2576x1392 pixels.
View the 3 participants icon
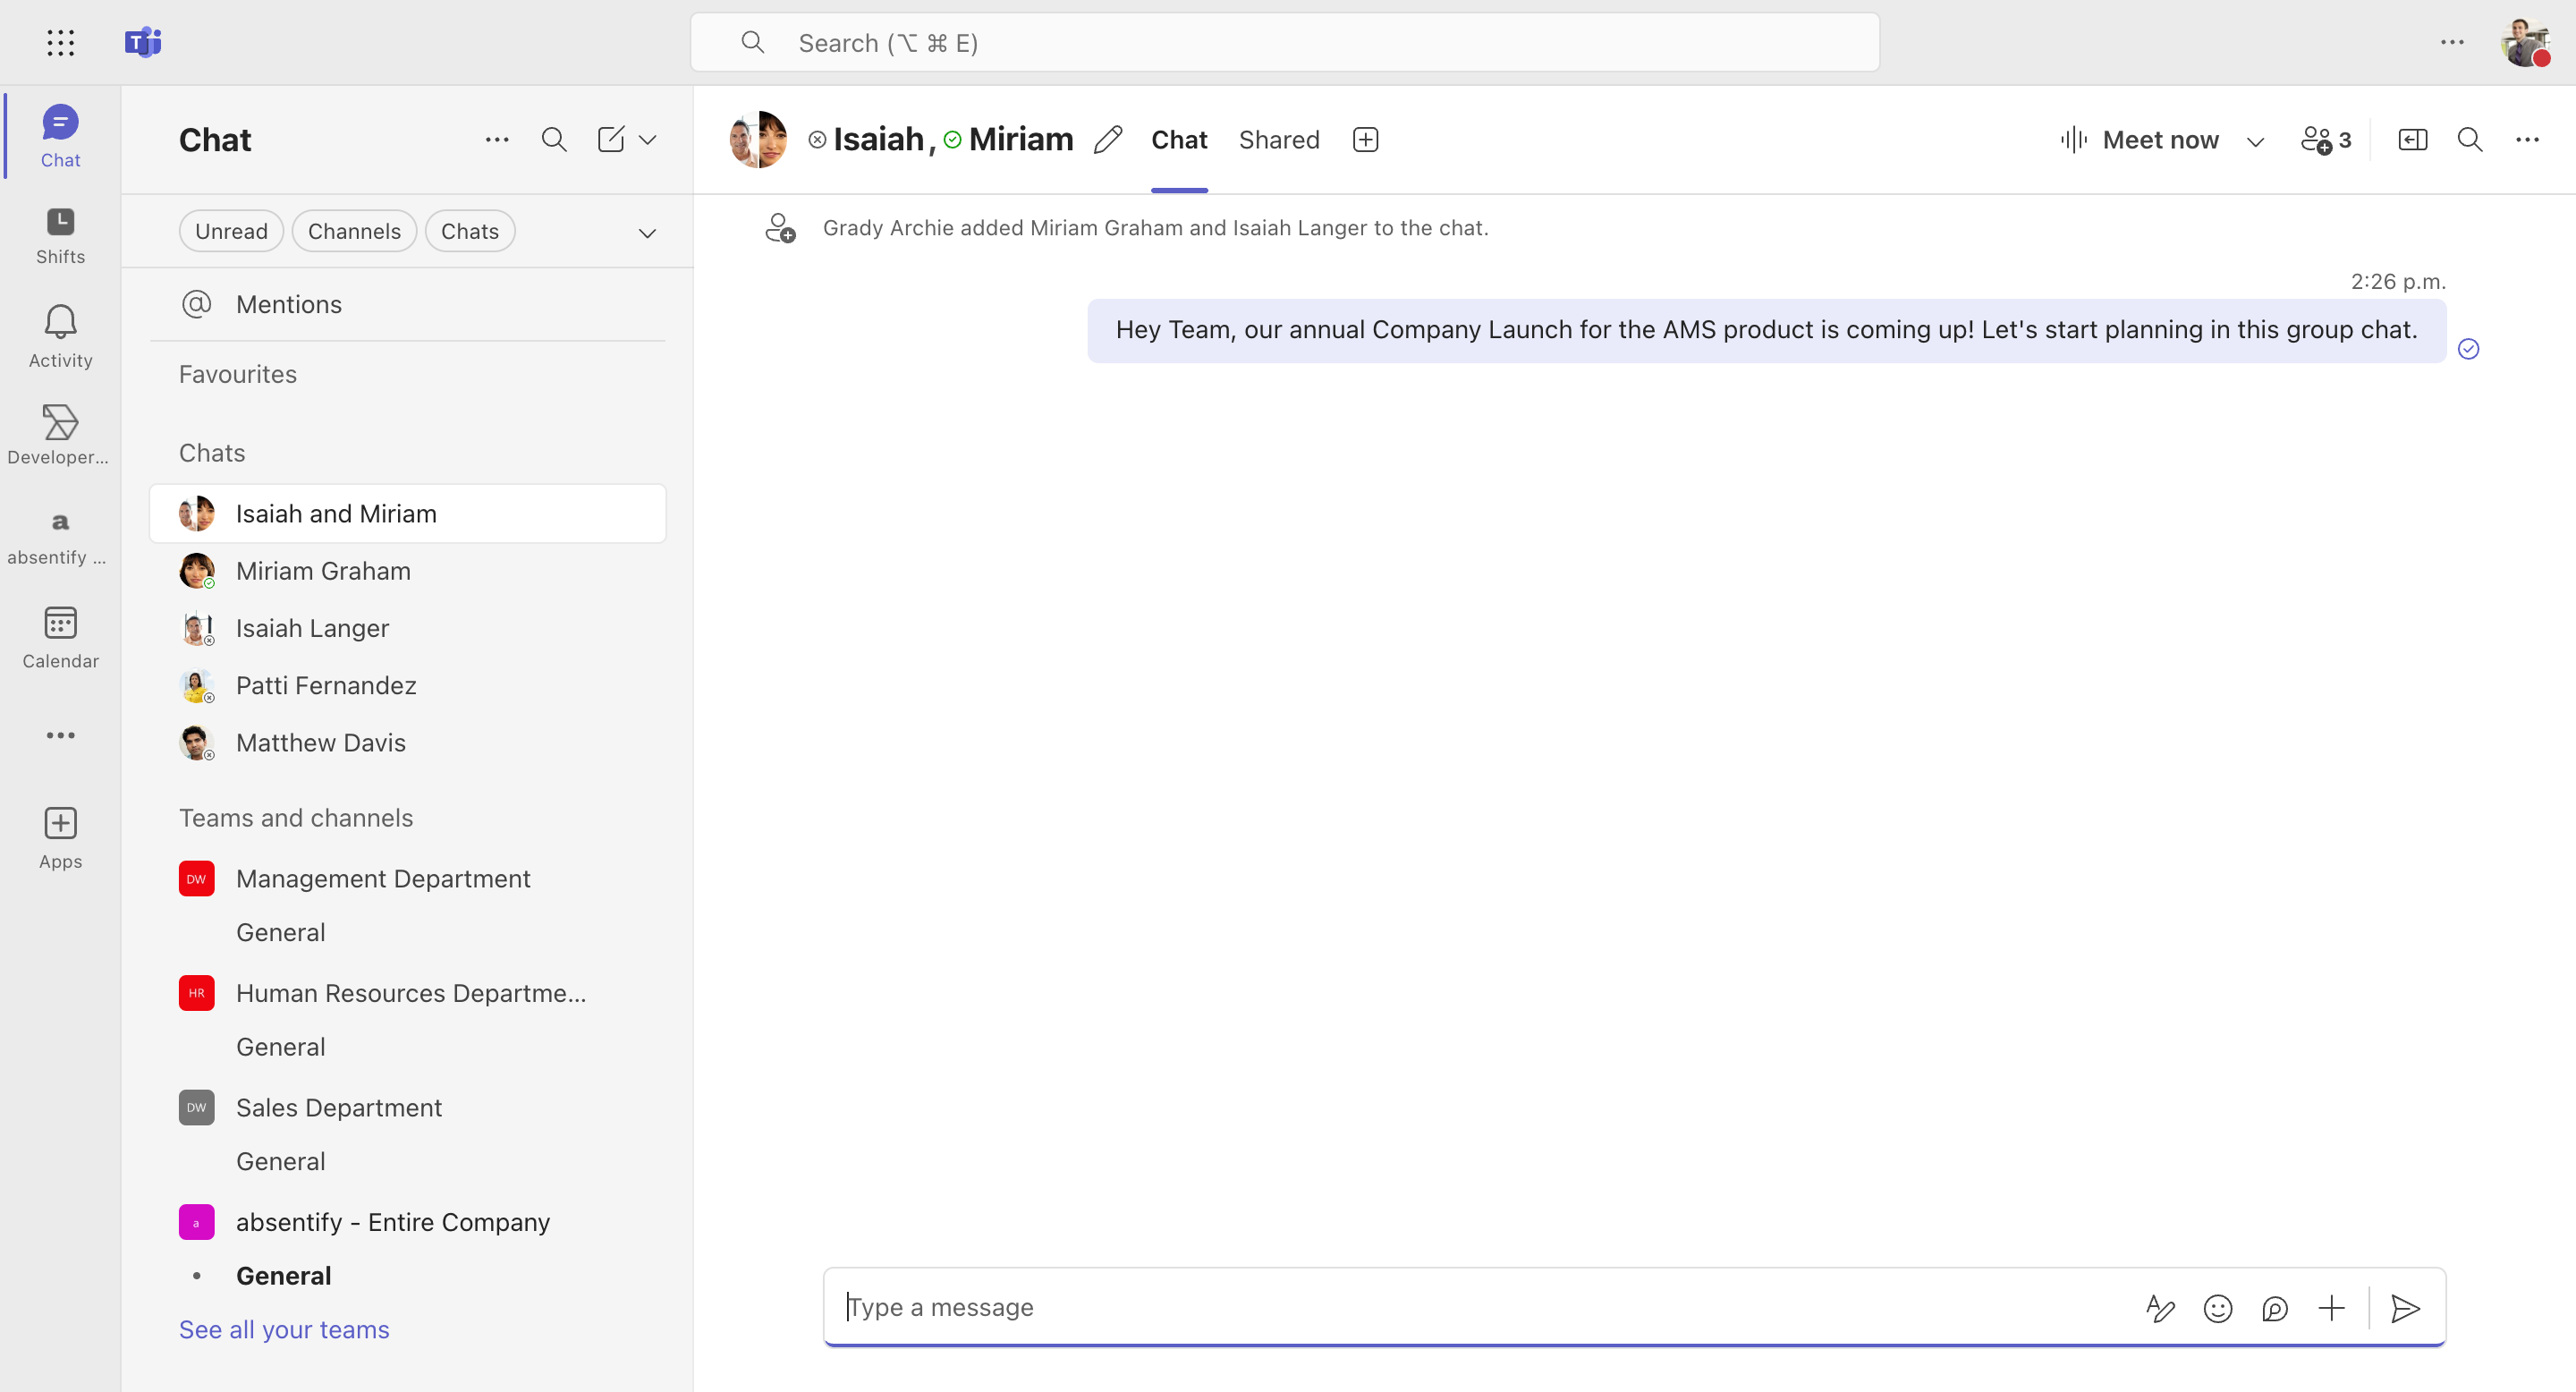tap(2325, 140)
